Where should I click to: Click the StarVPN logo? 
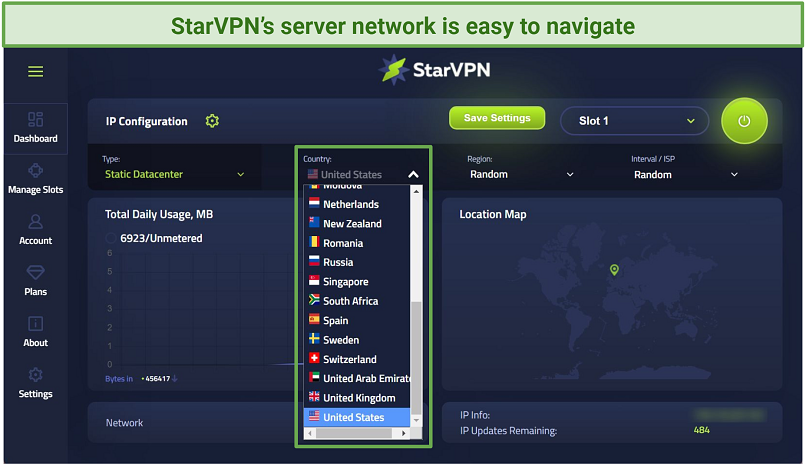click(x=435, y=70)
